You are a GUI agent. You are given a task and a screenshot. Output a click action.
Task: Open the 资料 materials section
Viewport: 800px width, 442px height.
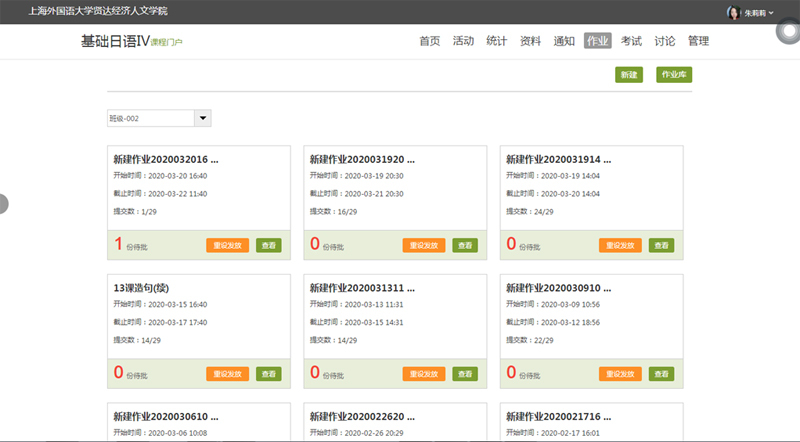530,41
